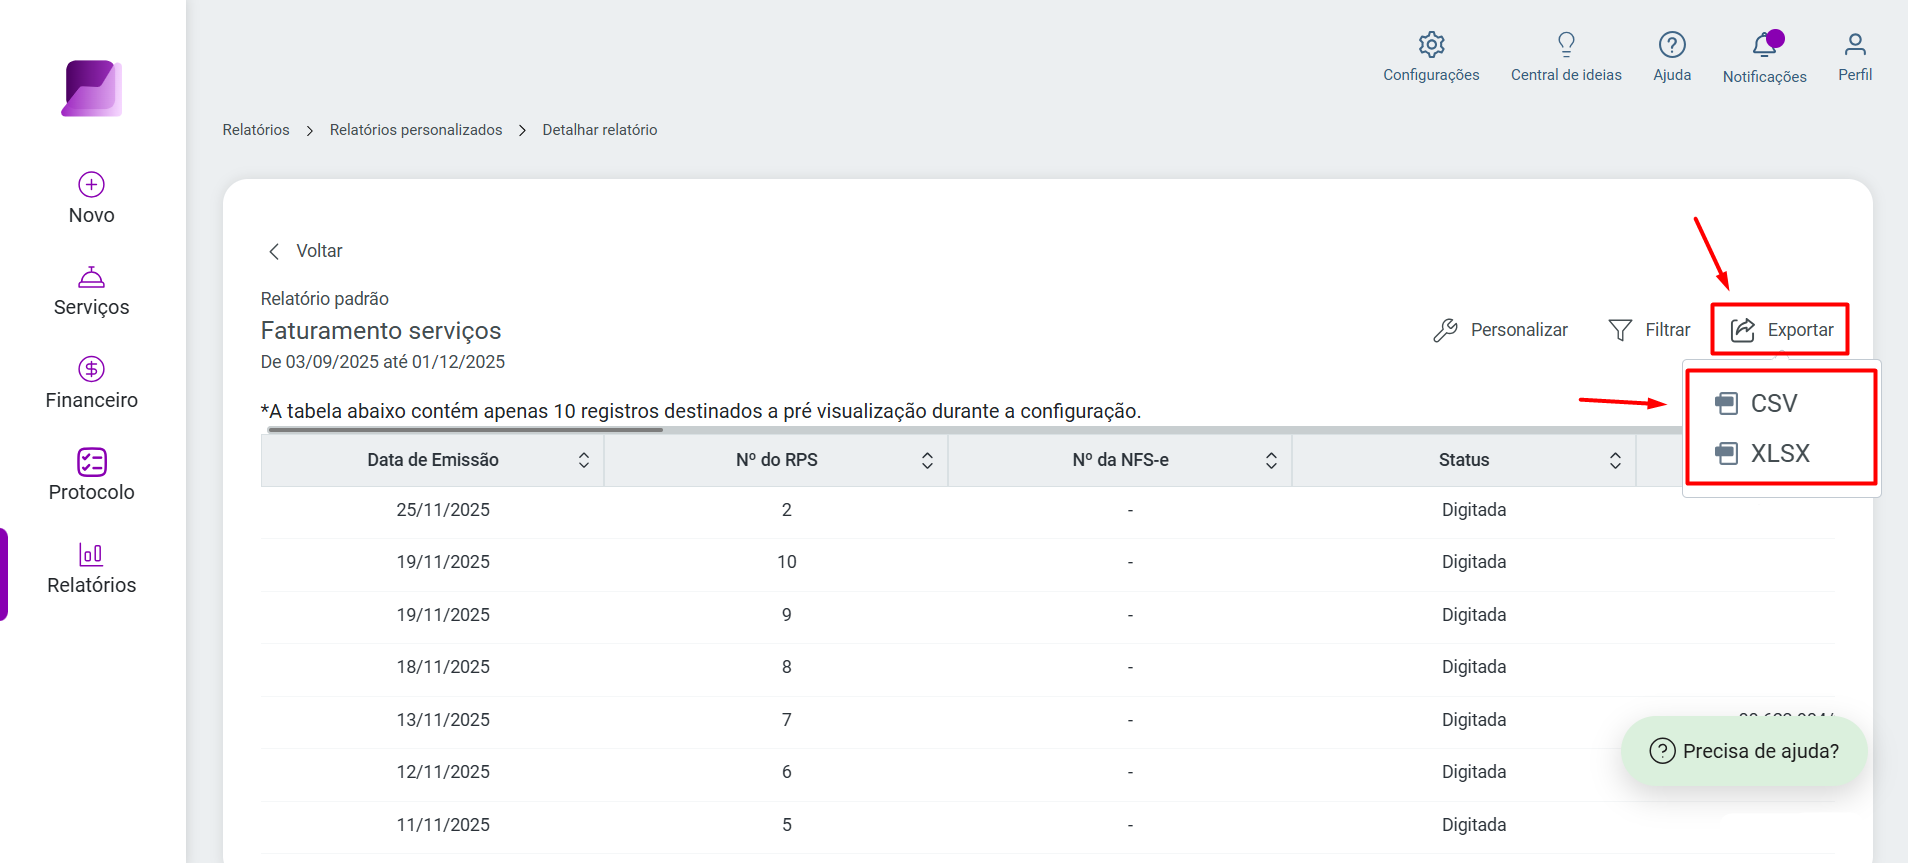
Task: Open the Financeiro menu label
Action: 92,400
